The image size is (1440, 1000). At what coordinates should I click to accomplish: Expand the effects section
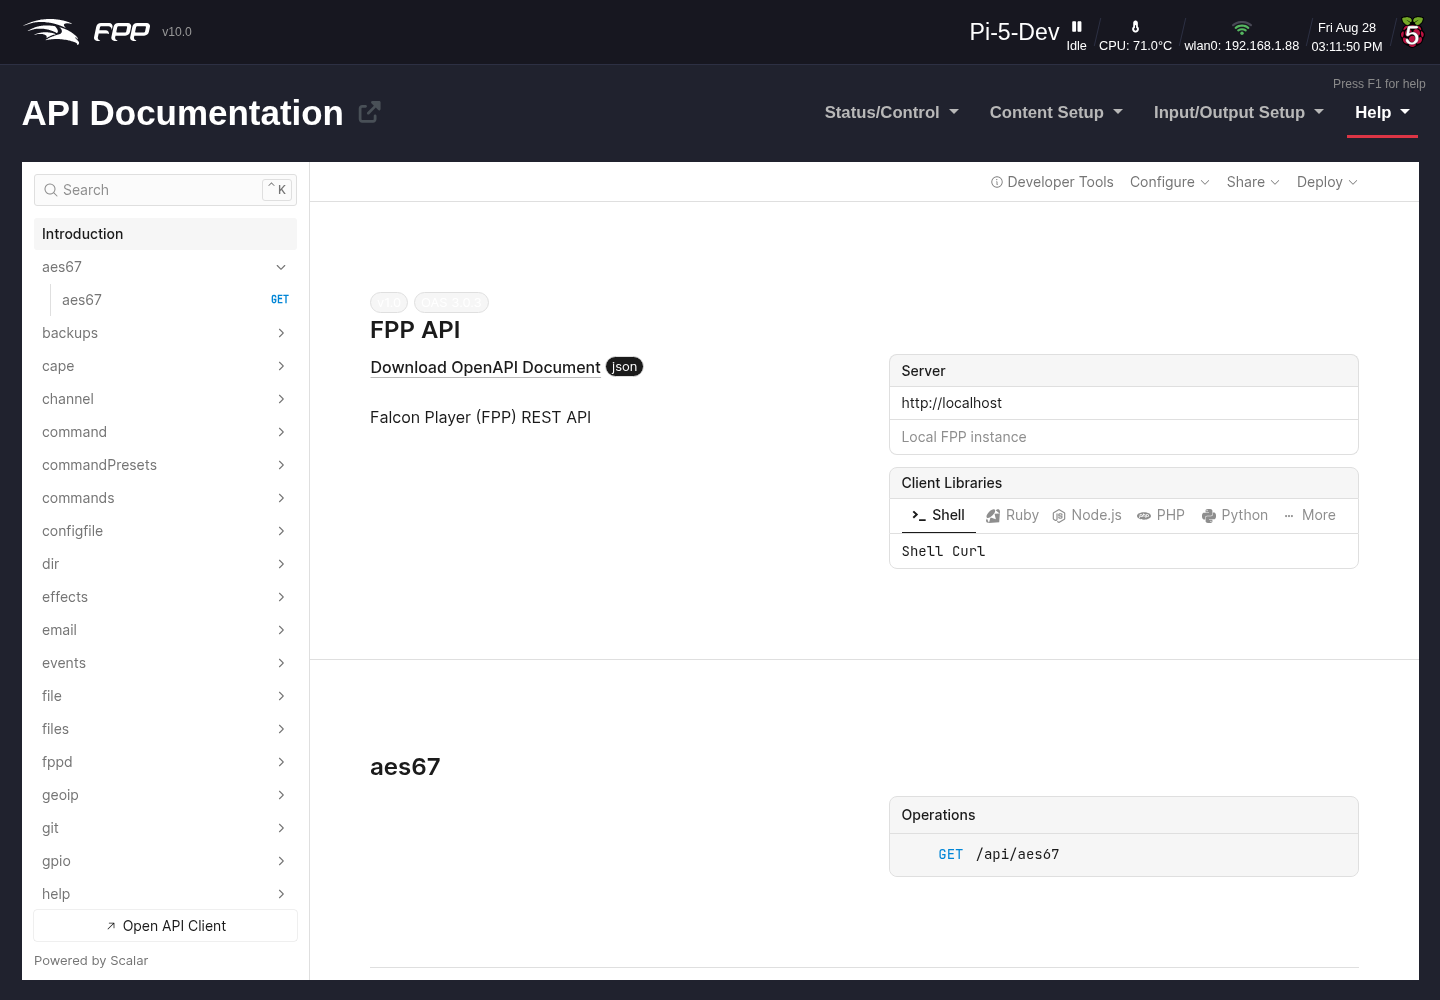165,597
